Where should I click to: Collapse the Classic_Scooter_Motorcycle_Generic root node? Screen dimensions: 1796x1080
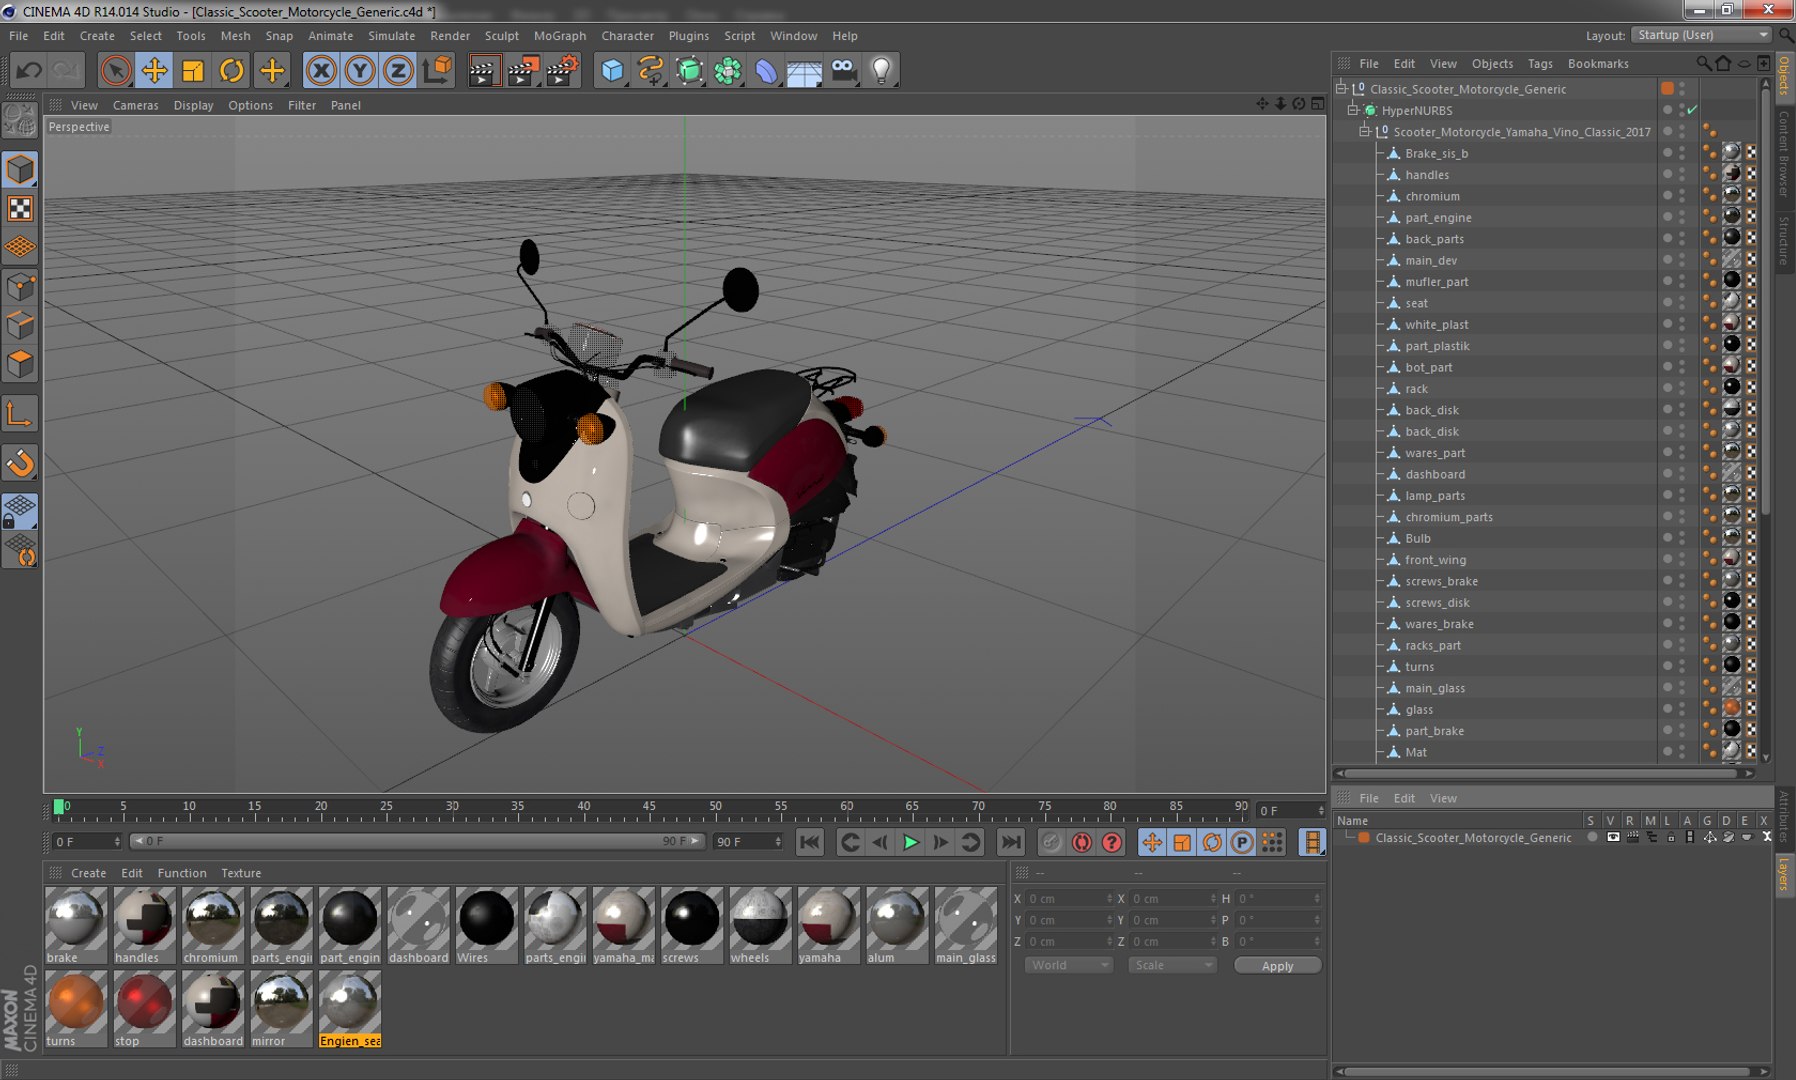[1342, 89]
